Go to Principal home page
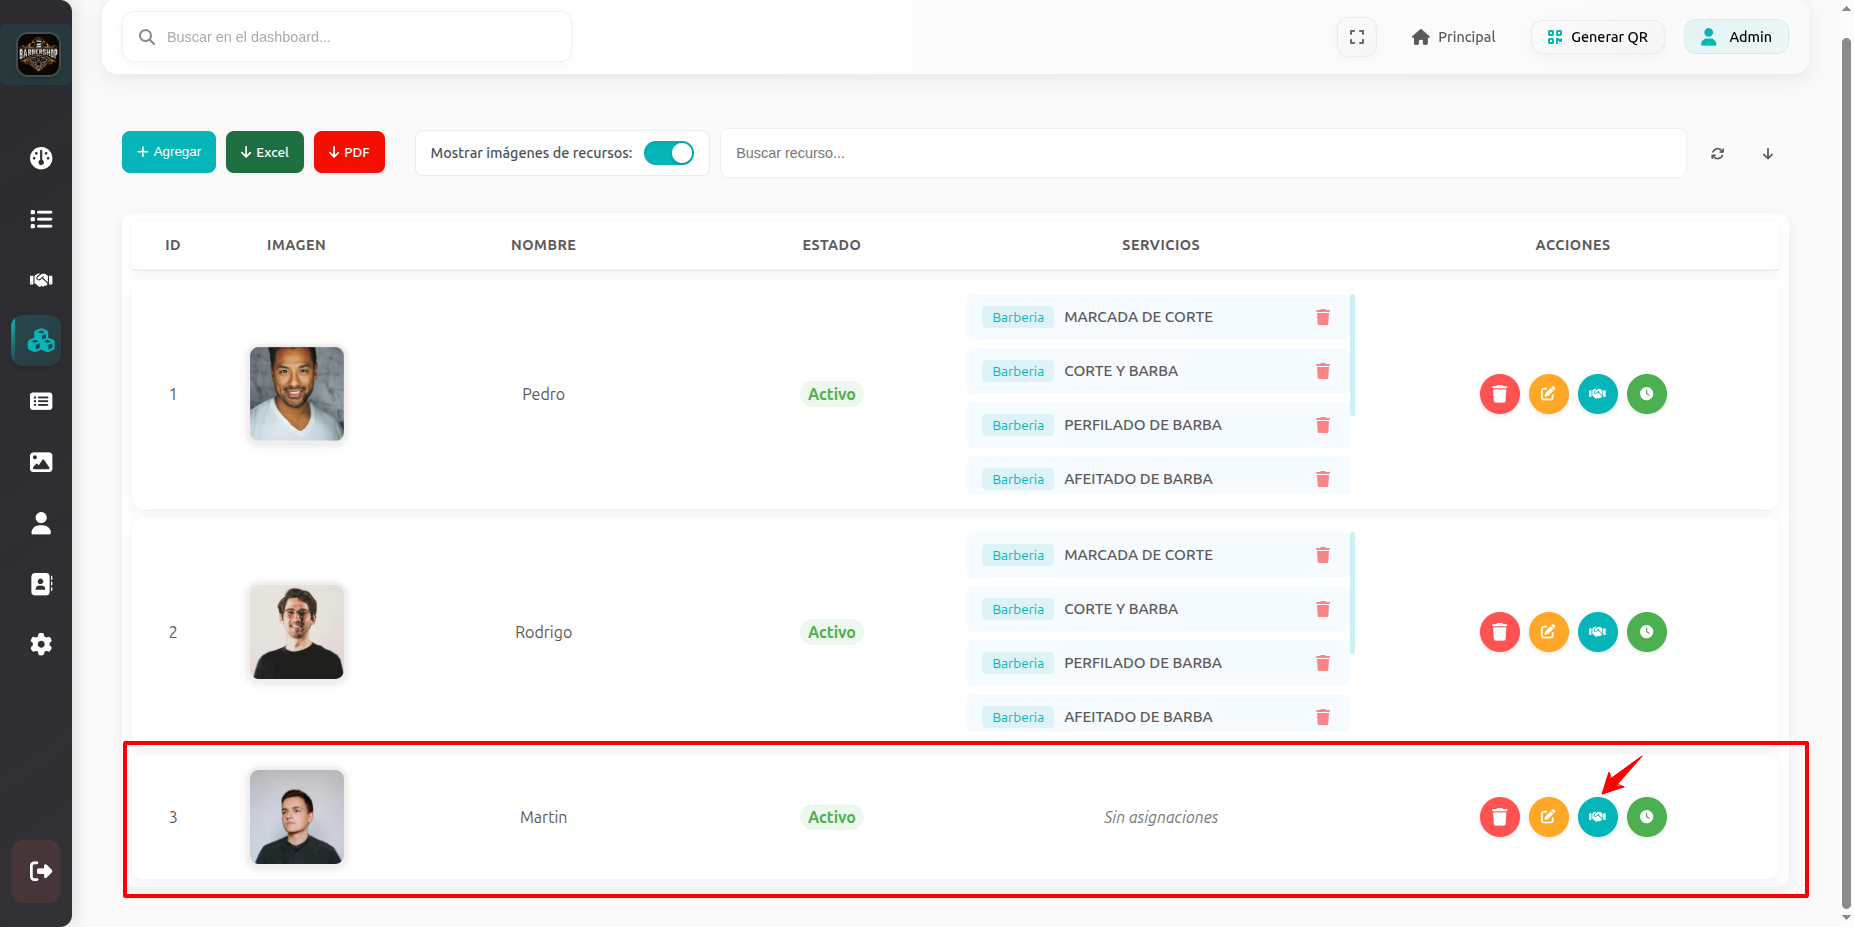This screenshot has width=1854, height=927. 1453,37
